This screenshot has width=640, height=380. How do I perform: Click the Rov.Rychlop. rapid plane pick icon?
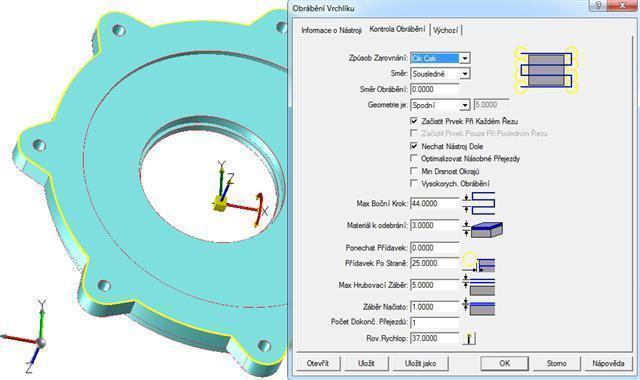point(469,338)
